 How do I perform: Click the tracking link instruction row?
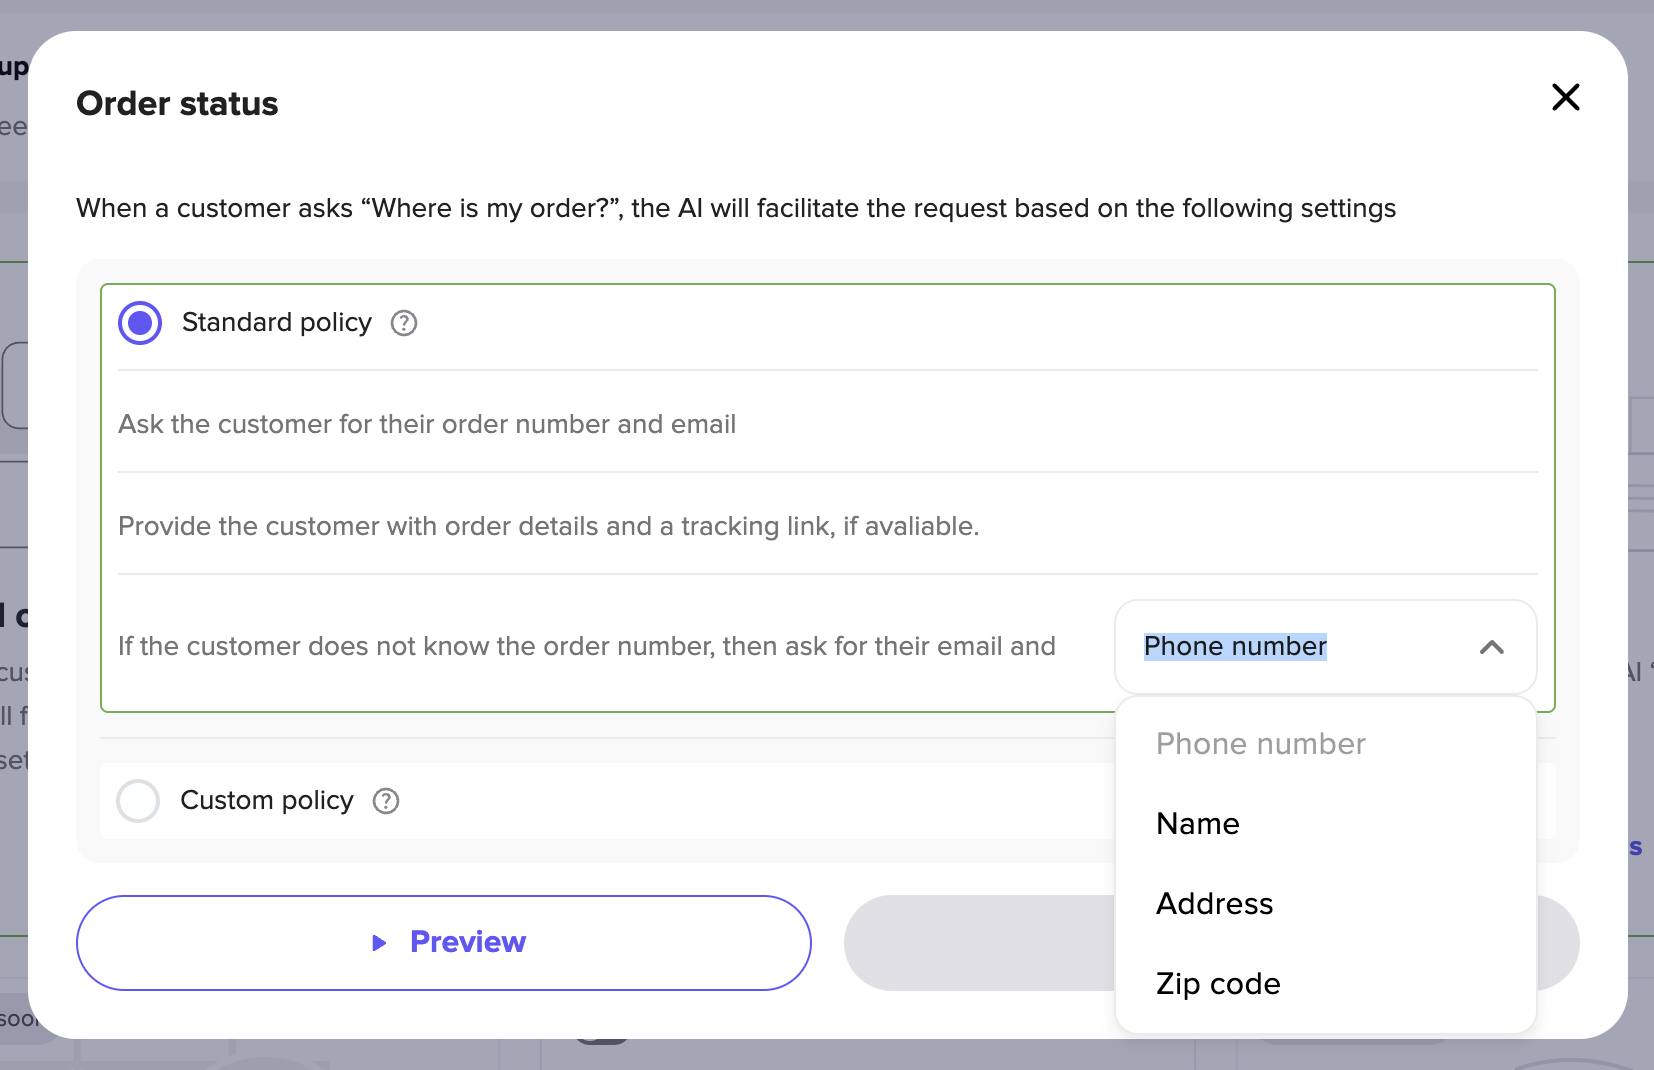(x=828, y=526)
